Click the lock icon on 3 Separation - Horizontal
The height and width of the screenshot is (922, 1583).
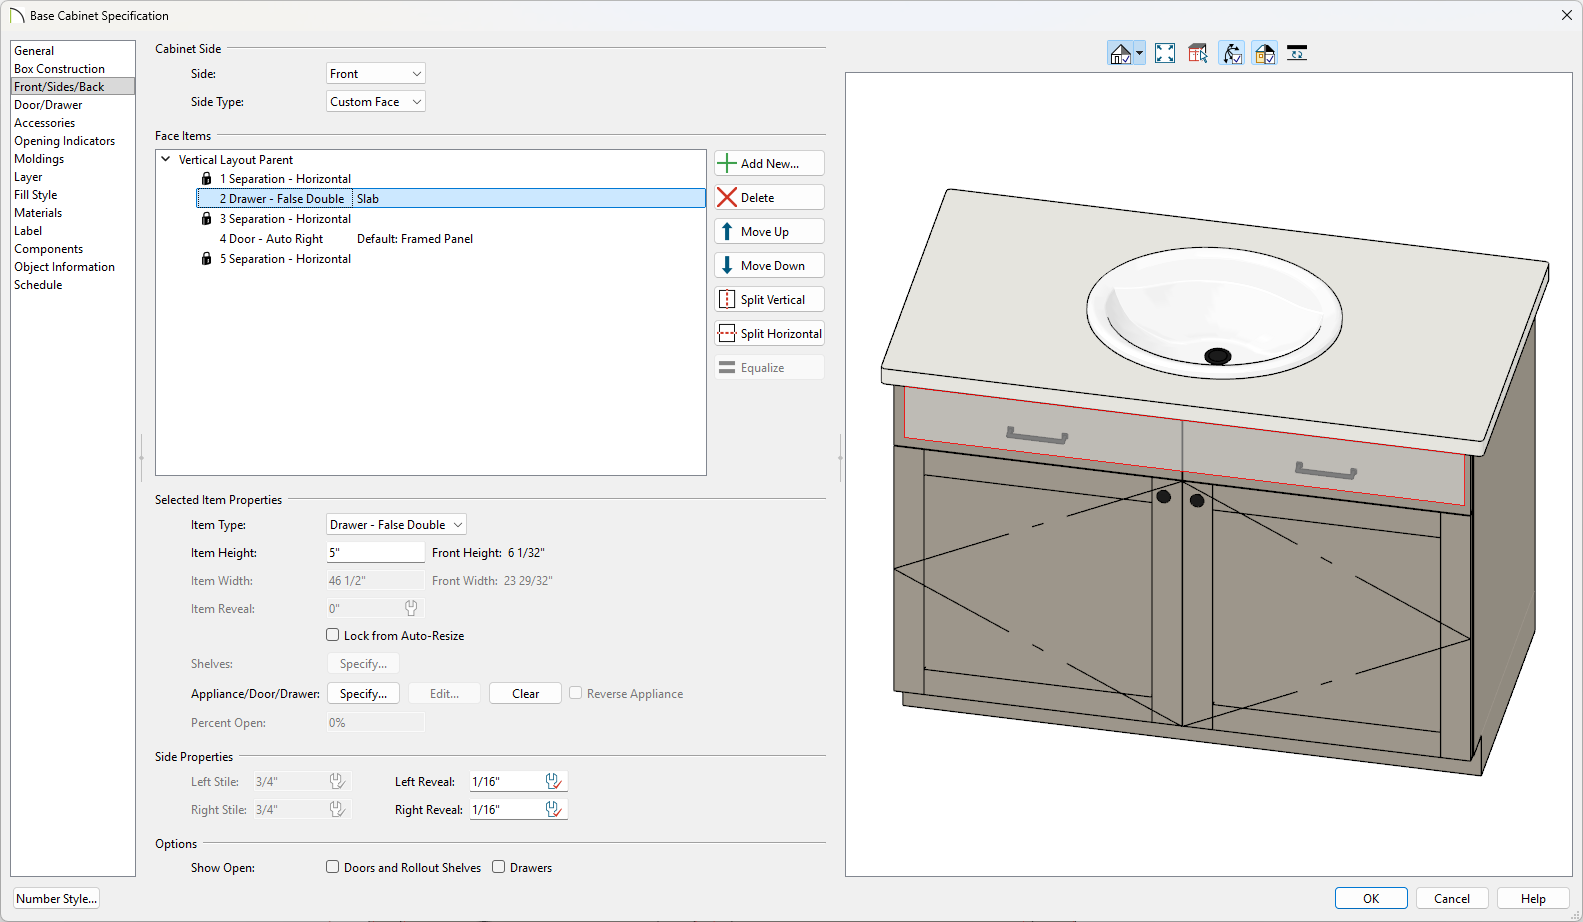click(207, 219)
